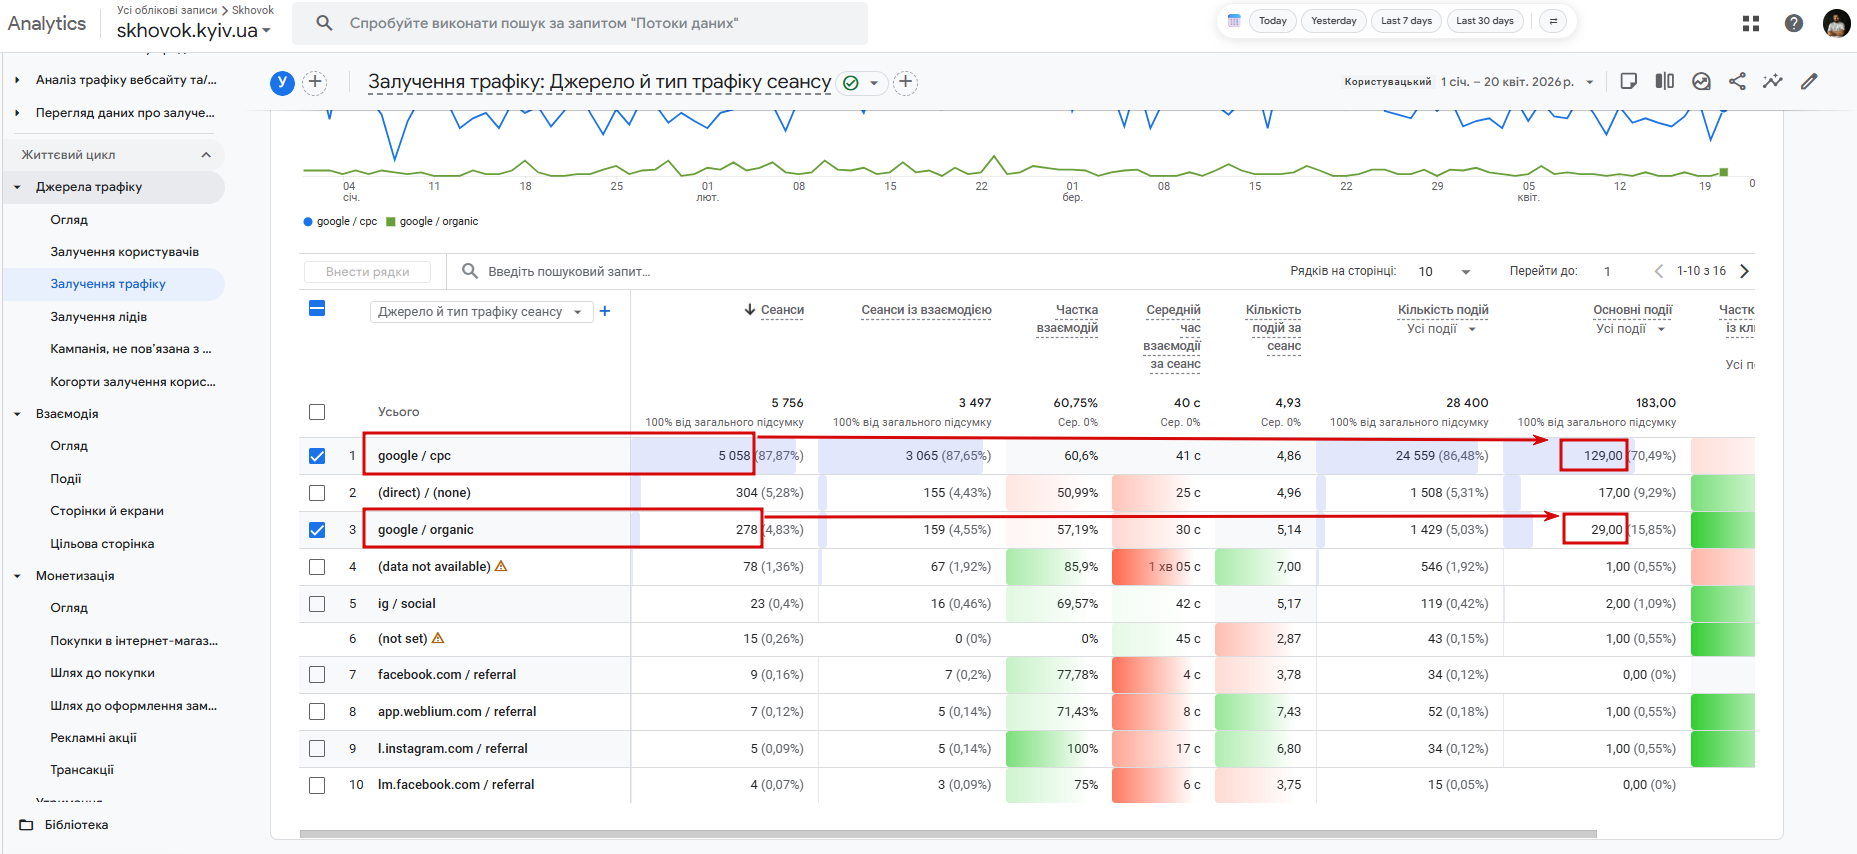Check the (direct) / (none) row checkbox
The width and height of the screenshot is (1857, 854).
(317, 493)
